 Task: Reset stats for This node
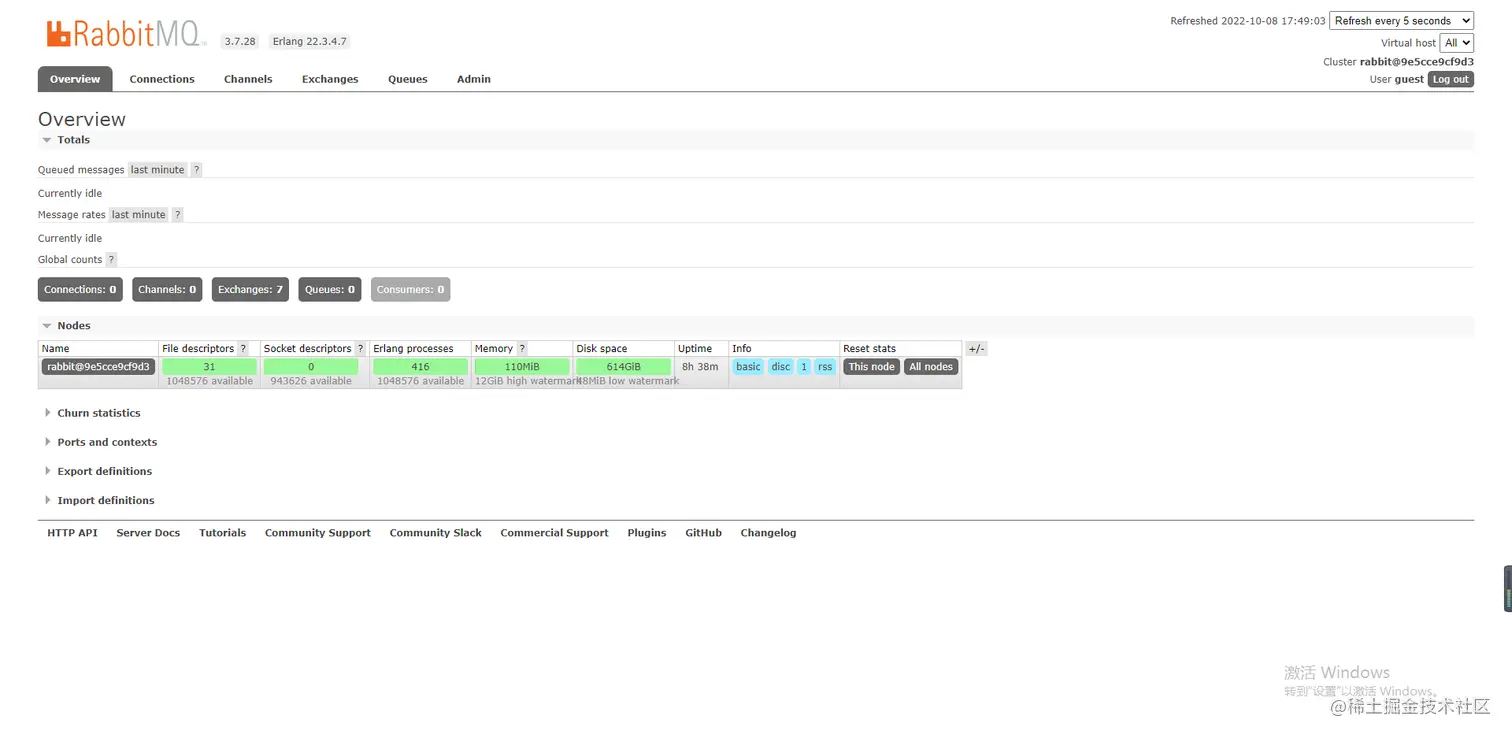[872, 367]
